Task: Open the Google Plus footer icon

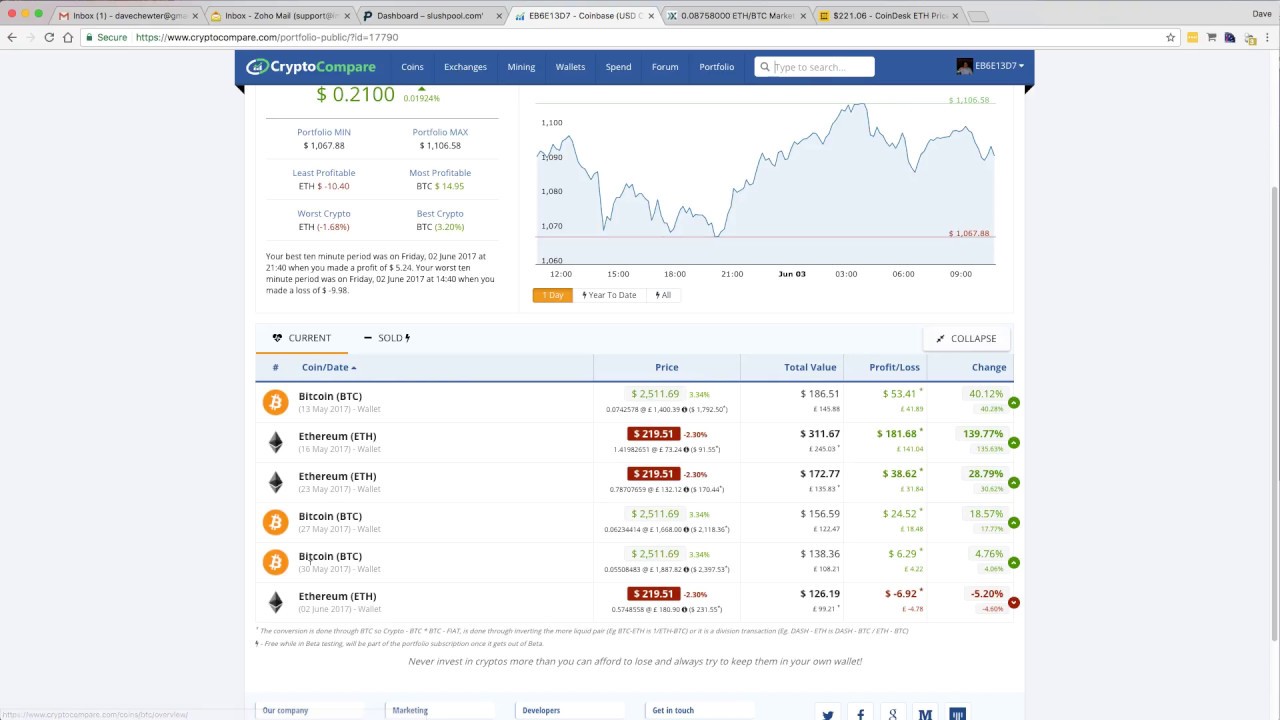Action: pyautogui.click(x=893, y=714)
